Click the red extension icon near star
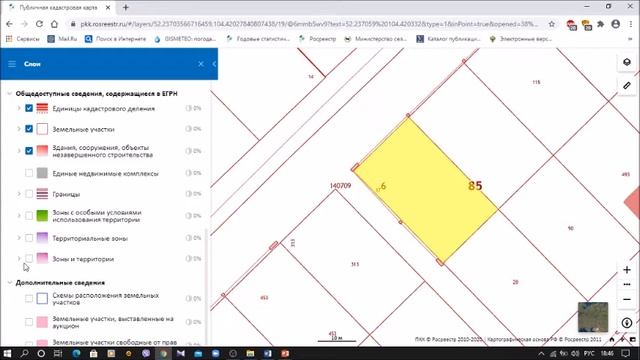 (571, 24)
